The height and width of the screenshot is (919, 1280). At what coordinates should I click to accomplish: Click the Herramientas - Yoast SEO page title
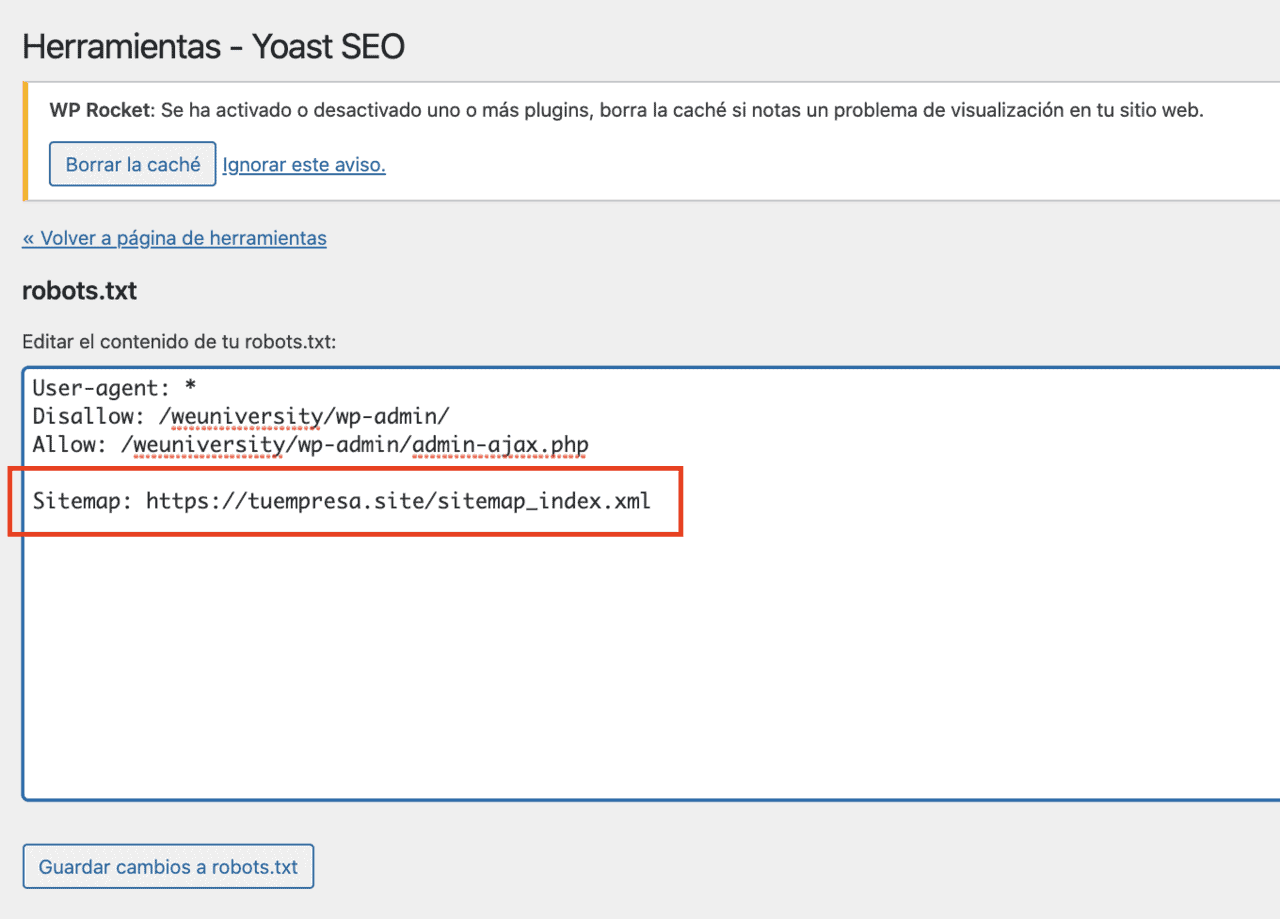(x=213, y=46)
